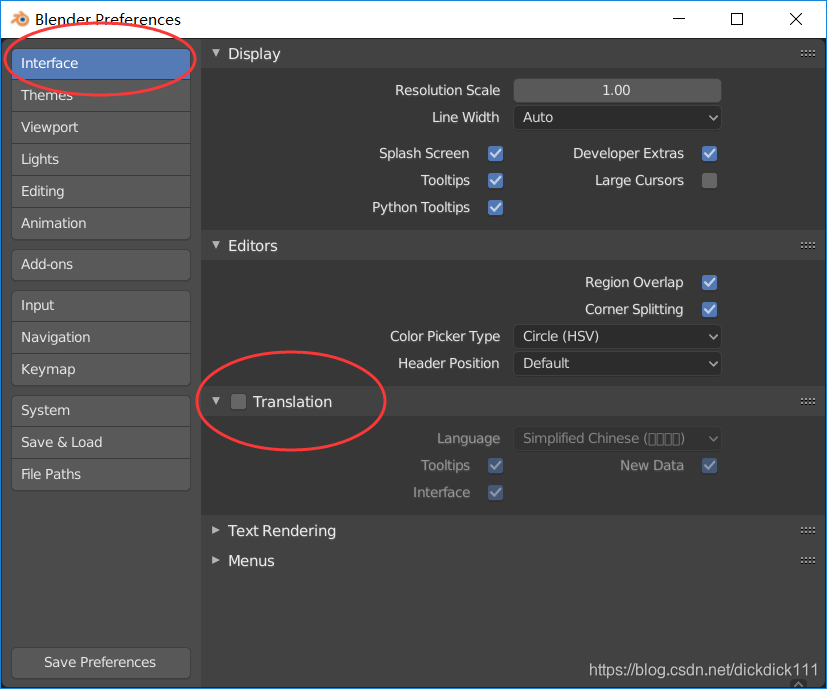Select the Input tab
Image resolution: width=827 pixels, height=689 pixels.
101,305
